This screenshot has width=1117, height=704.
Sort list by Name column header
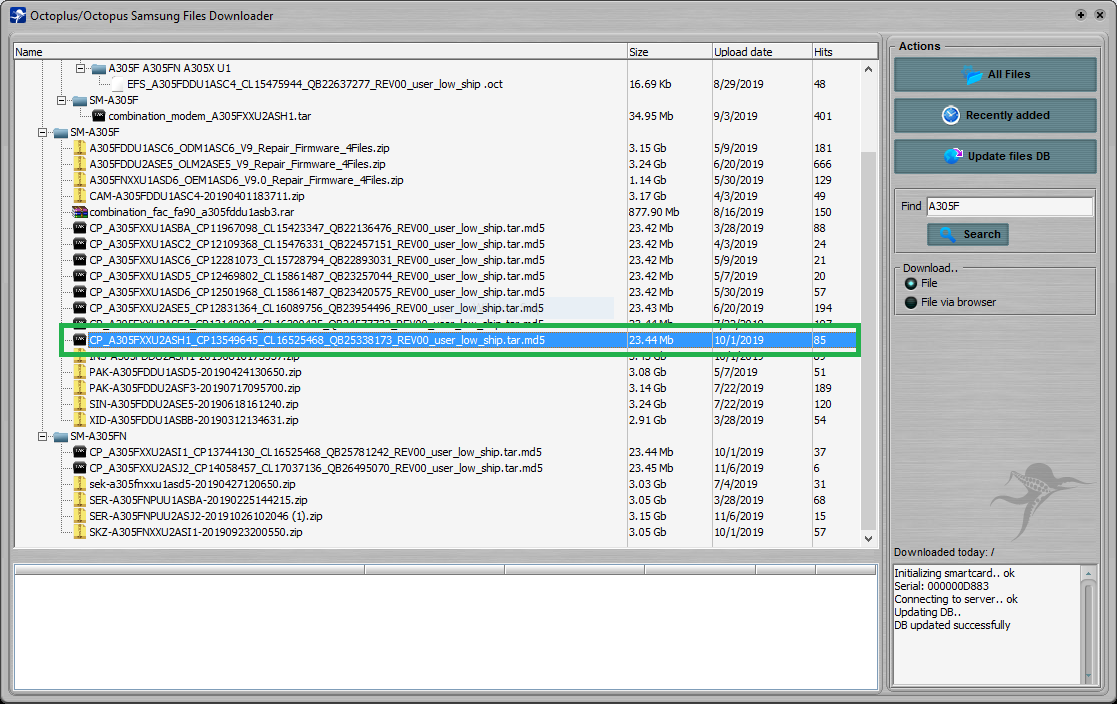[x=320, y=51]
